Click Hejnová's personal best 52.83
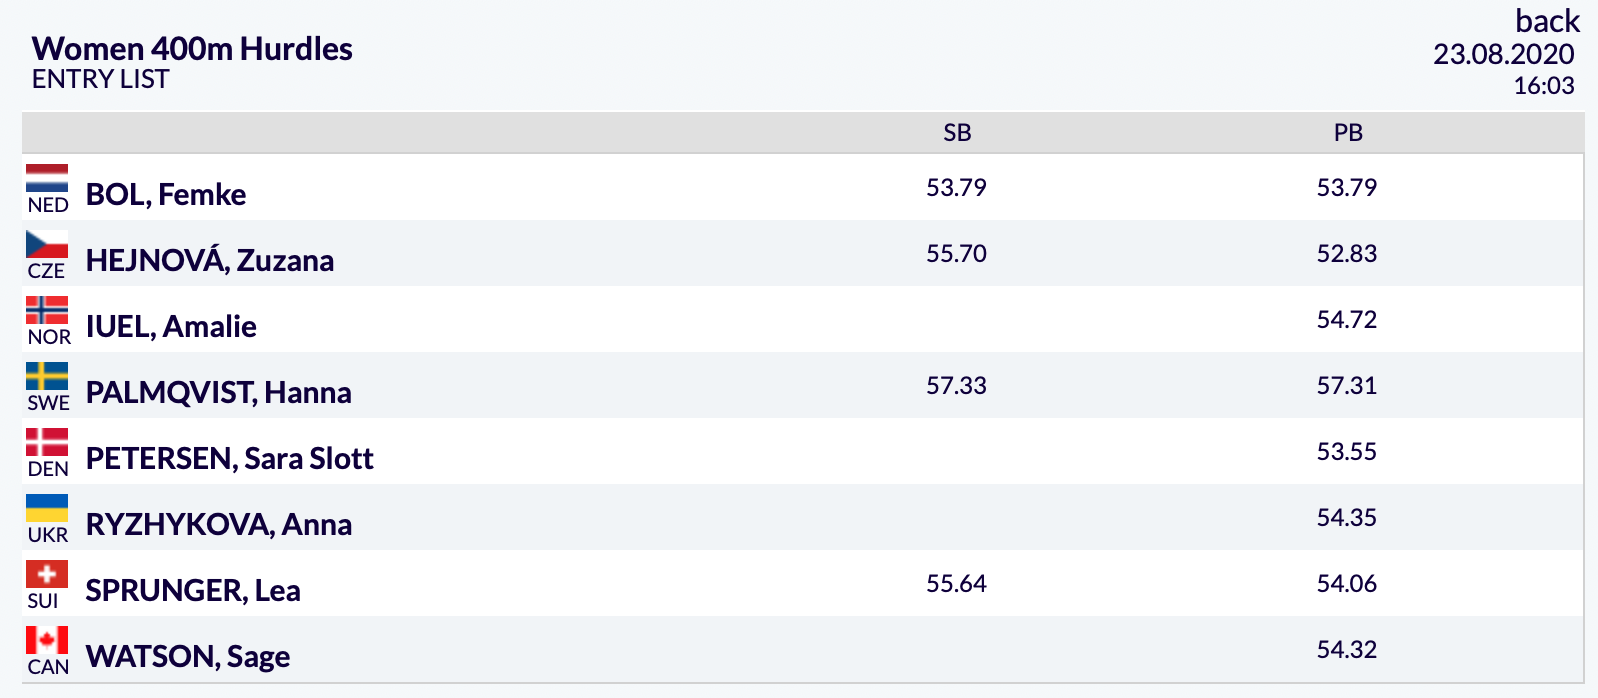1598x698 pixels. [x=1347, y=253]
